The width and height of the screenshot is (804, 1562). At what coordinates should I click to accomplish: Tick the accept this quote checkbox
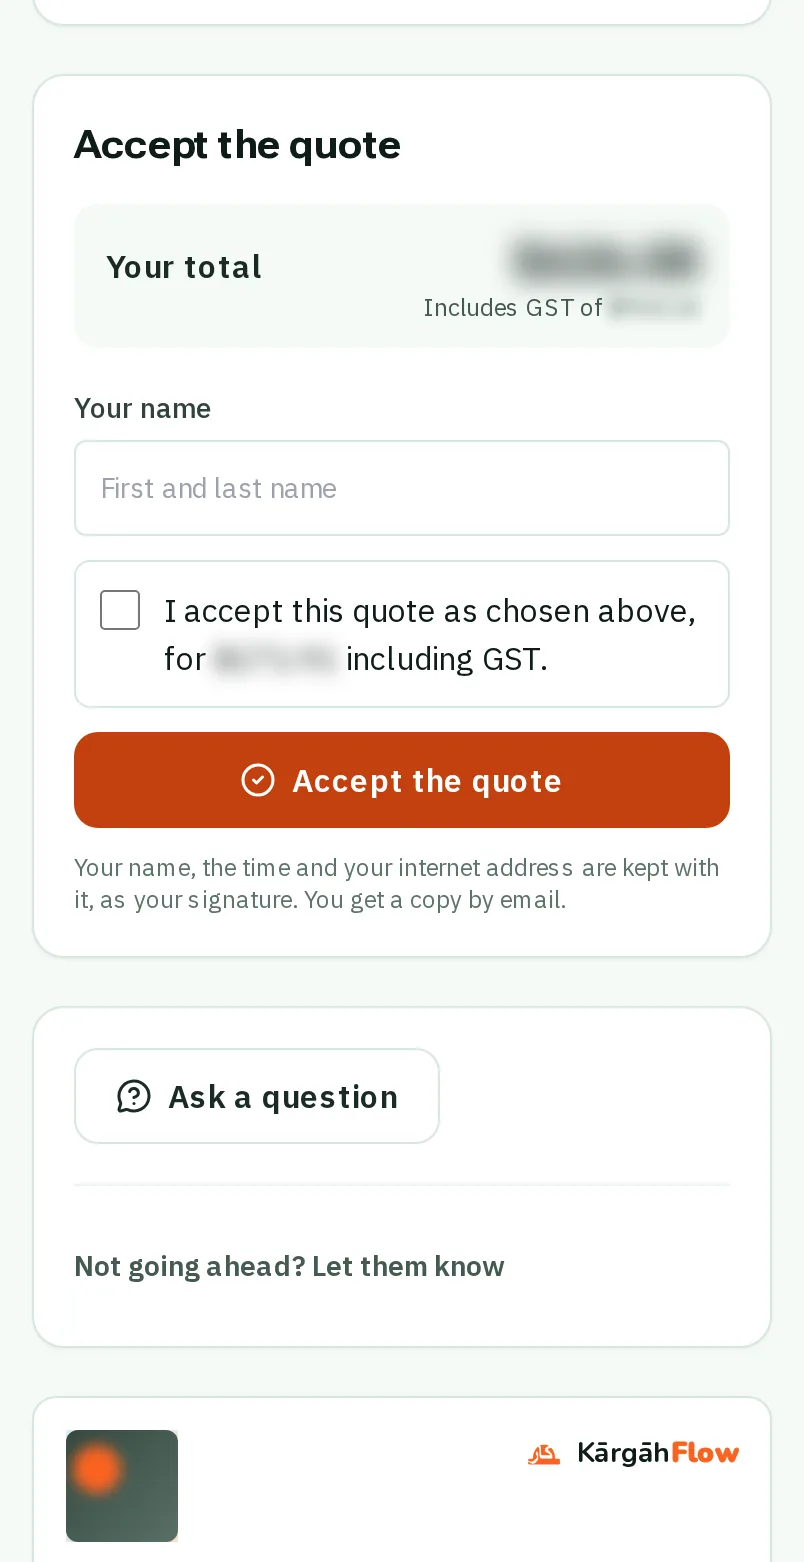pyautogui.click(x=120, y=610)
